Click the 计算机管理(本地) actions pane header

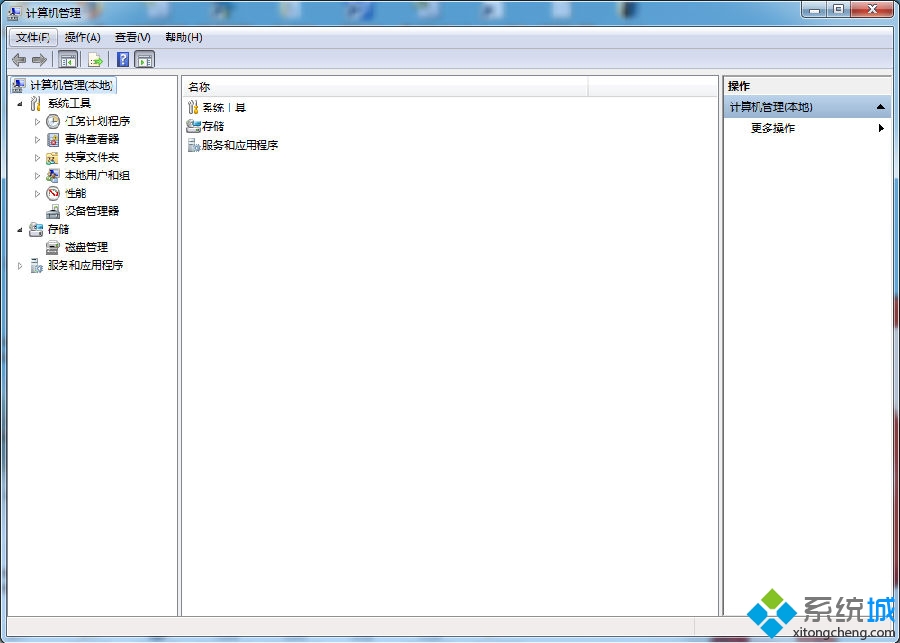[807, 107]
